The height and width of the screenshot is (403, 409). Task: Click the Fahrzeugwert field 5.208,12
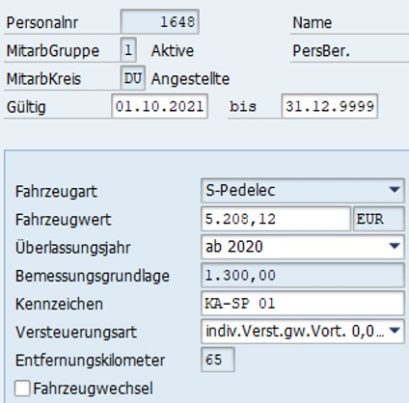[x=276, y=219]
